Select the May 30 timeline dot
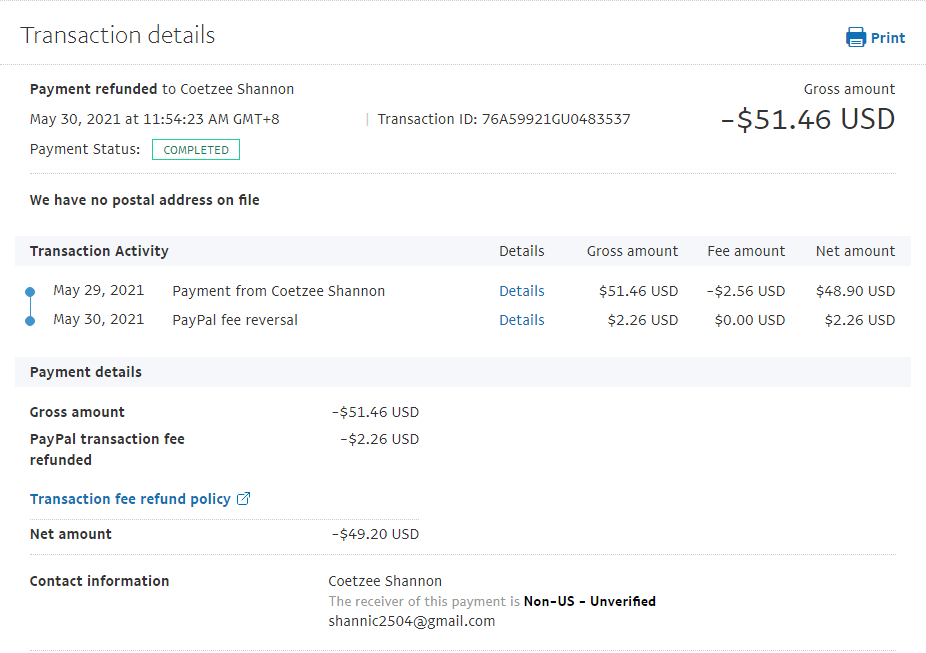The image size is (926, 653). 30,320
